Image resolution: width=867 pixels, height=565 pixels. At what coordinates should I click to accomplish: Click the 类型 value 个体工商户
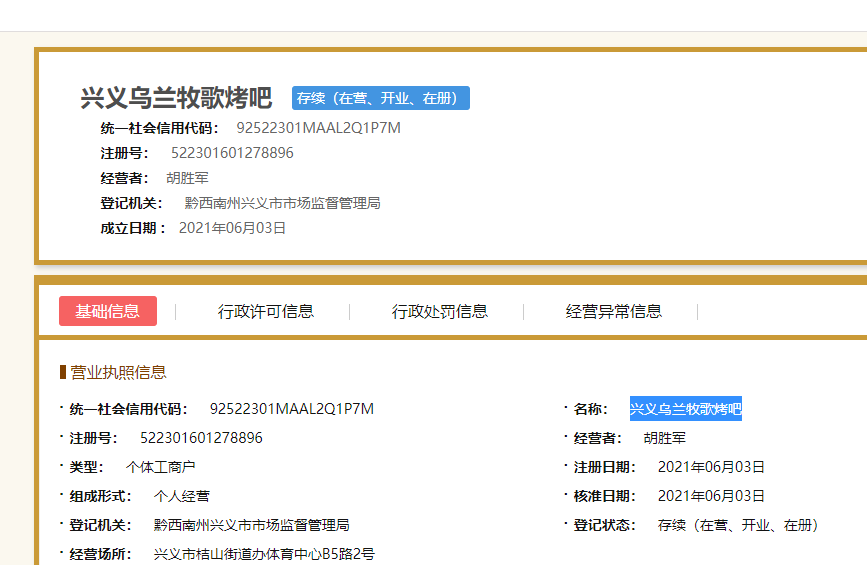click(160, 467)
